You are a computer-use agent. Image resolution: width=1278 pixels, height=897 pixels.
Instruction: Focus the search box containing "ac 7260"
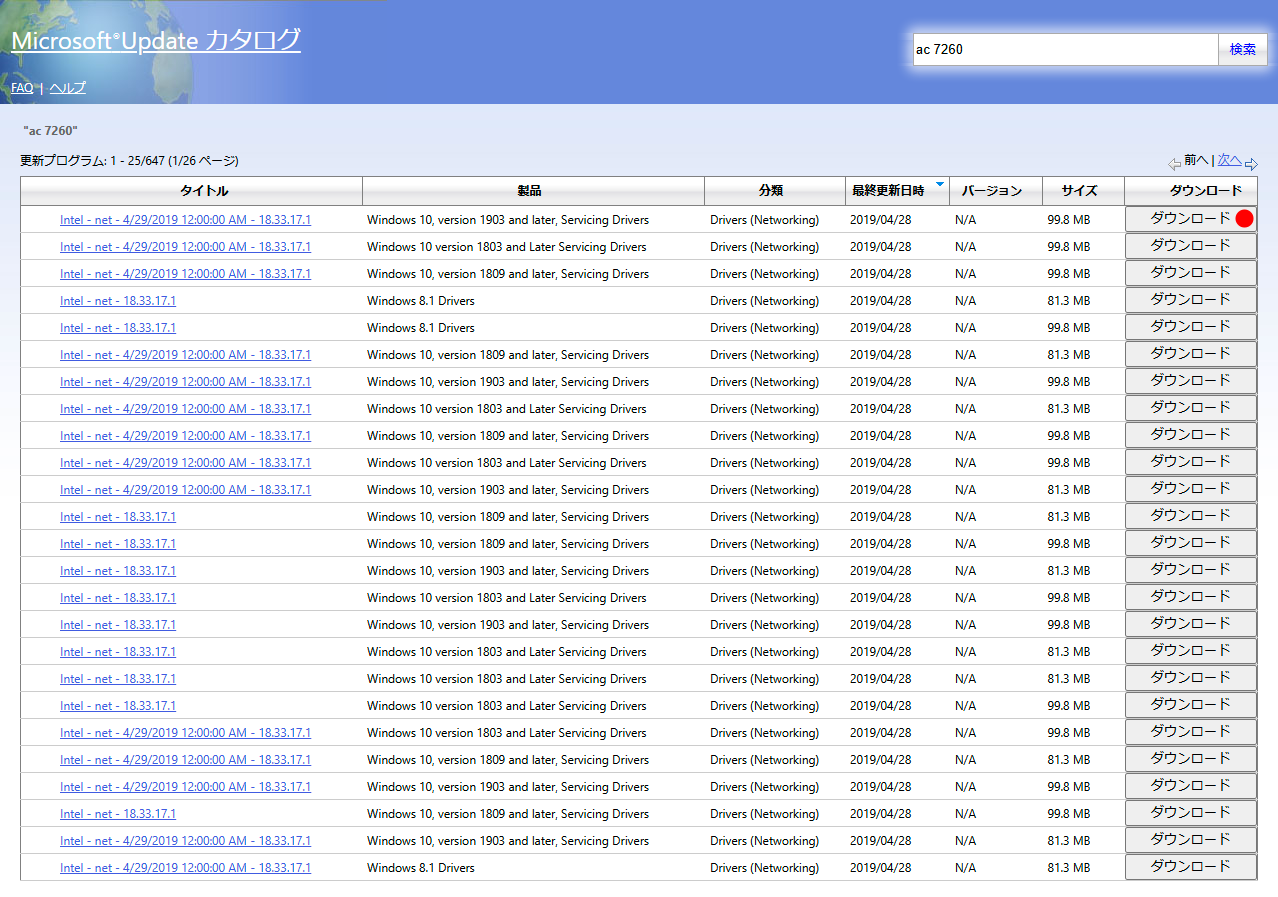tap(1065, 49)
